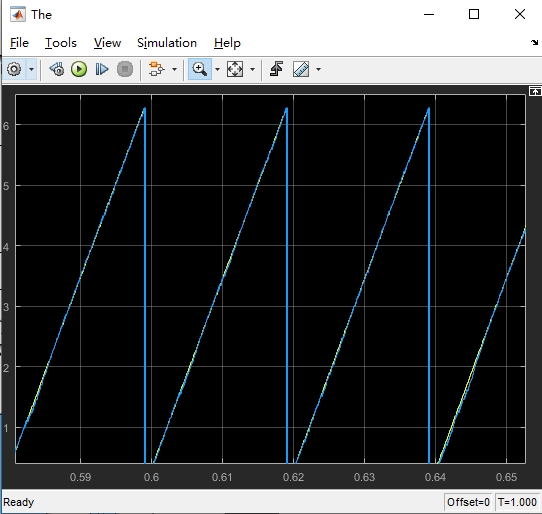Click Scale Axes Limits icon
The height and width of the screenshot is (514, 542).
tap(235, 69)
